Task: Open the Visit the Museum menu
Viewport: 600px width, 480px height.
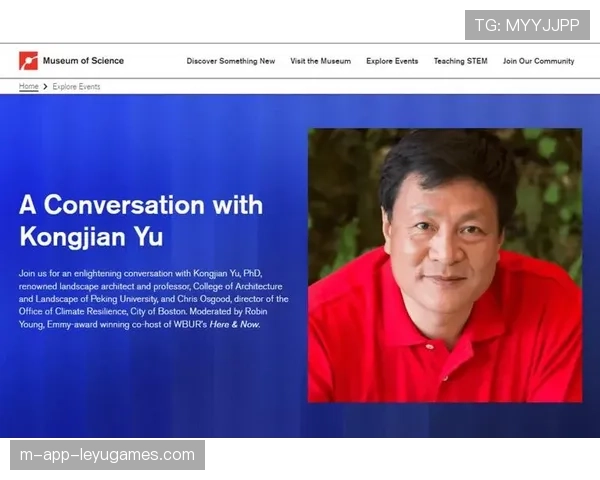Action: pyautogui.click(x=320, y=61)
